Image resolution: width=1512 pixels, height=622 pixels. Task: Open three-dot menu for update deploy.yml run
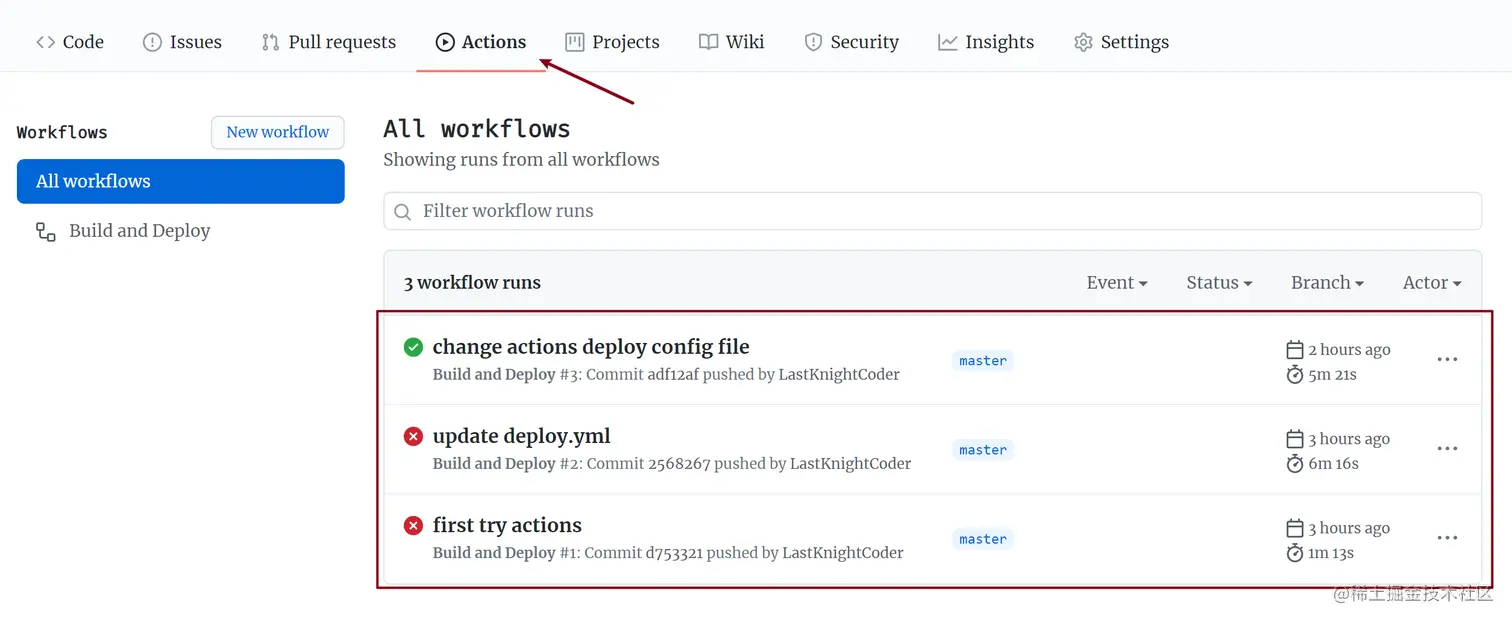click(x=1447, y=449)
